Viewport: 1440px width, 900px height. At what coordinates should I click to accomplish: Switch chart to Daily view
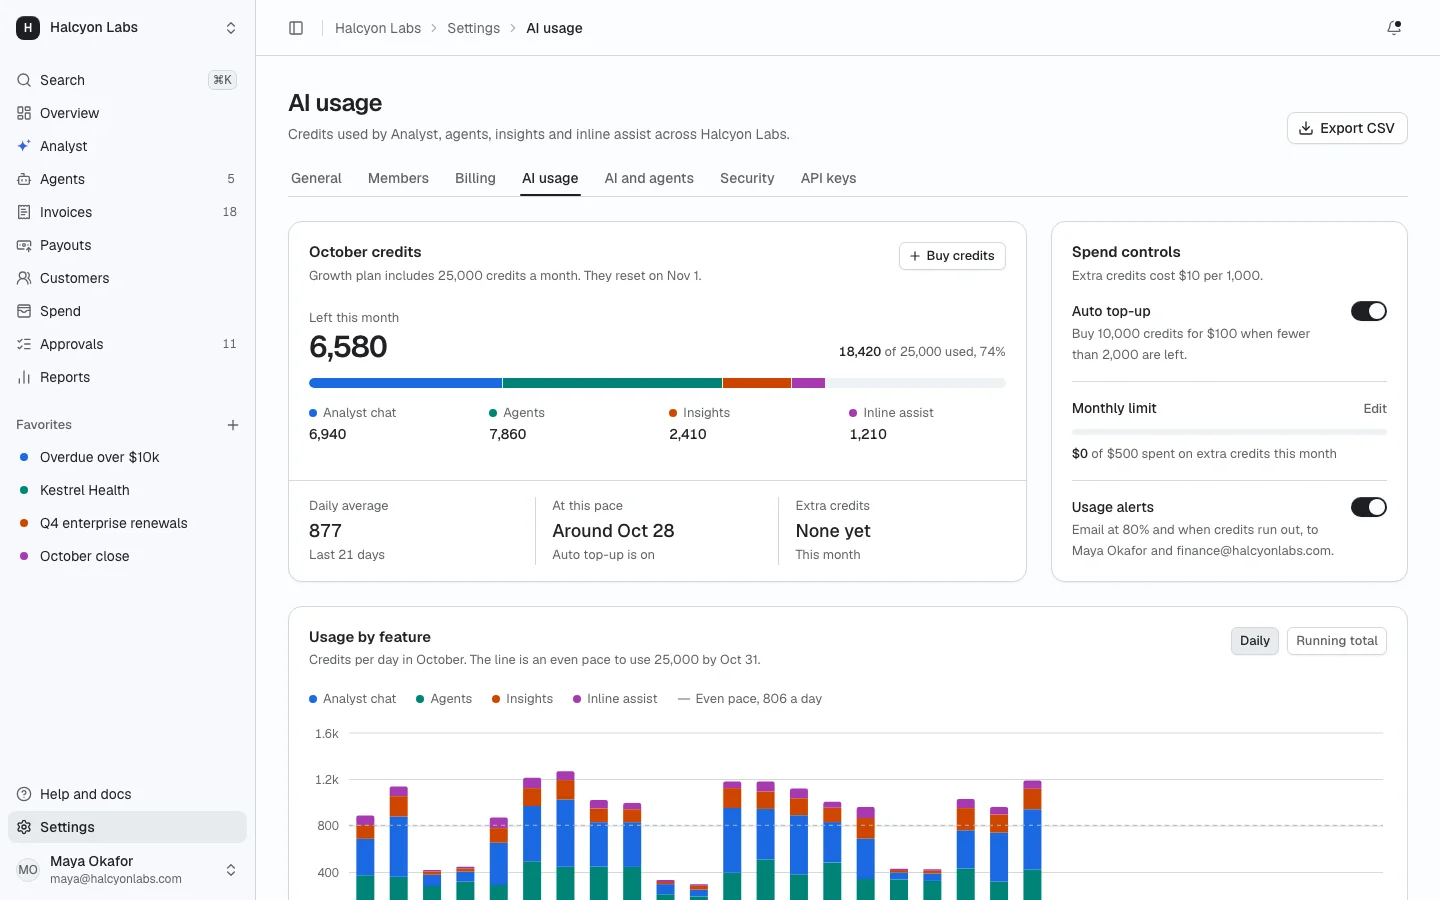(x=1255, y=641)
